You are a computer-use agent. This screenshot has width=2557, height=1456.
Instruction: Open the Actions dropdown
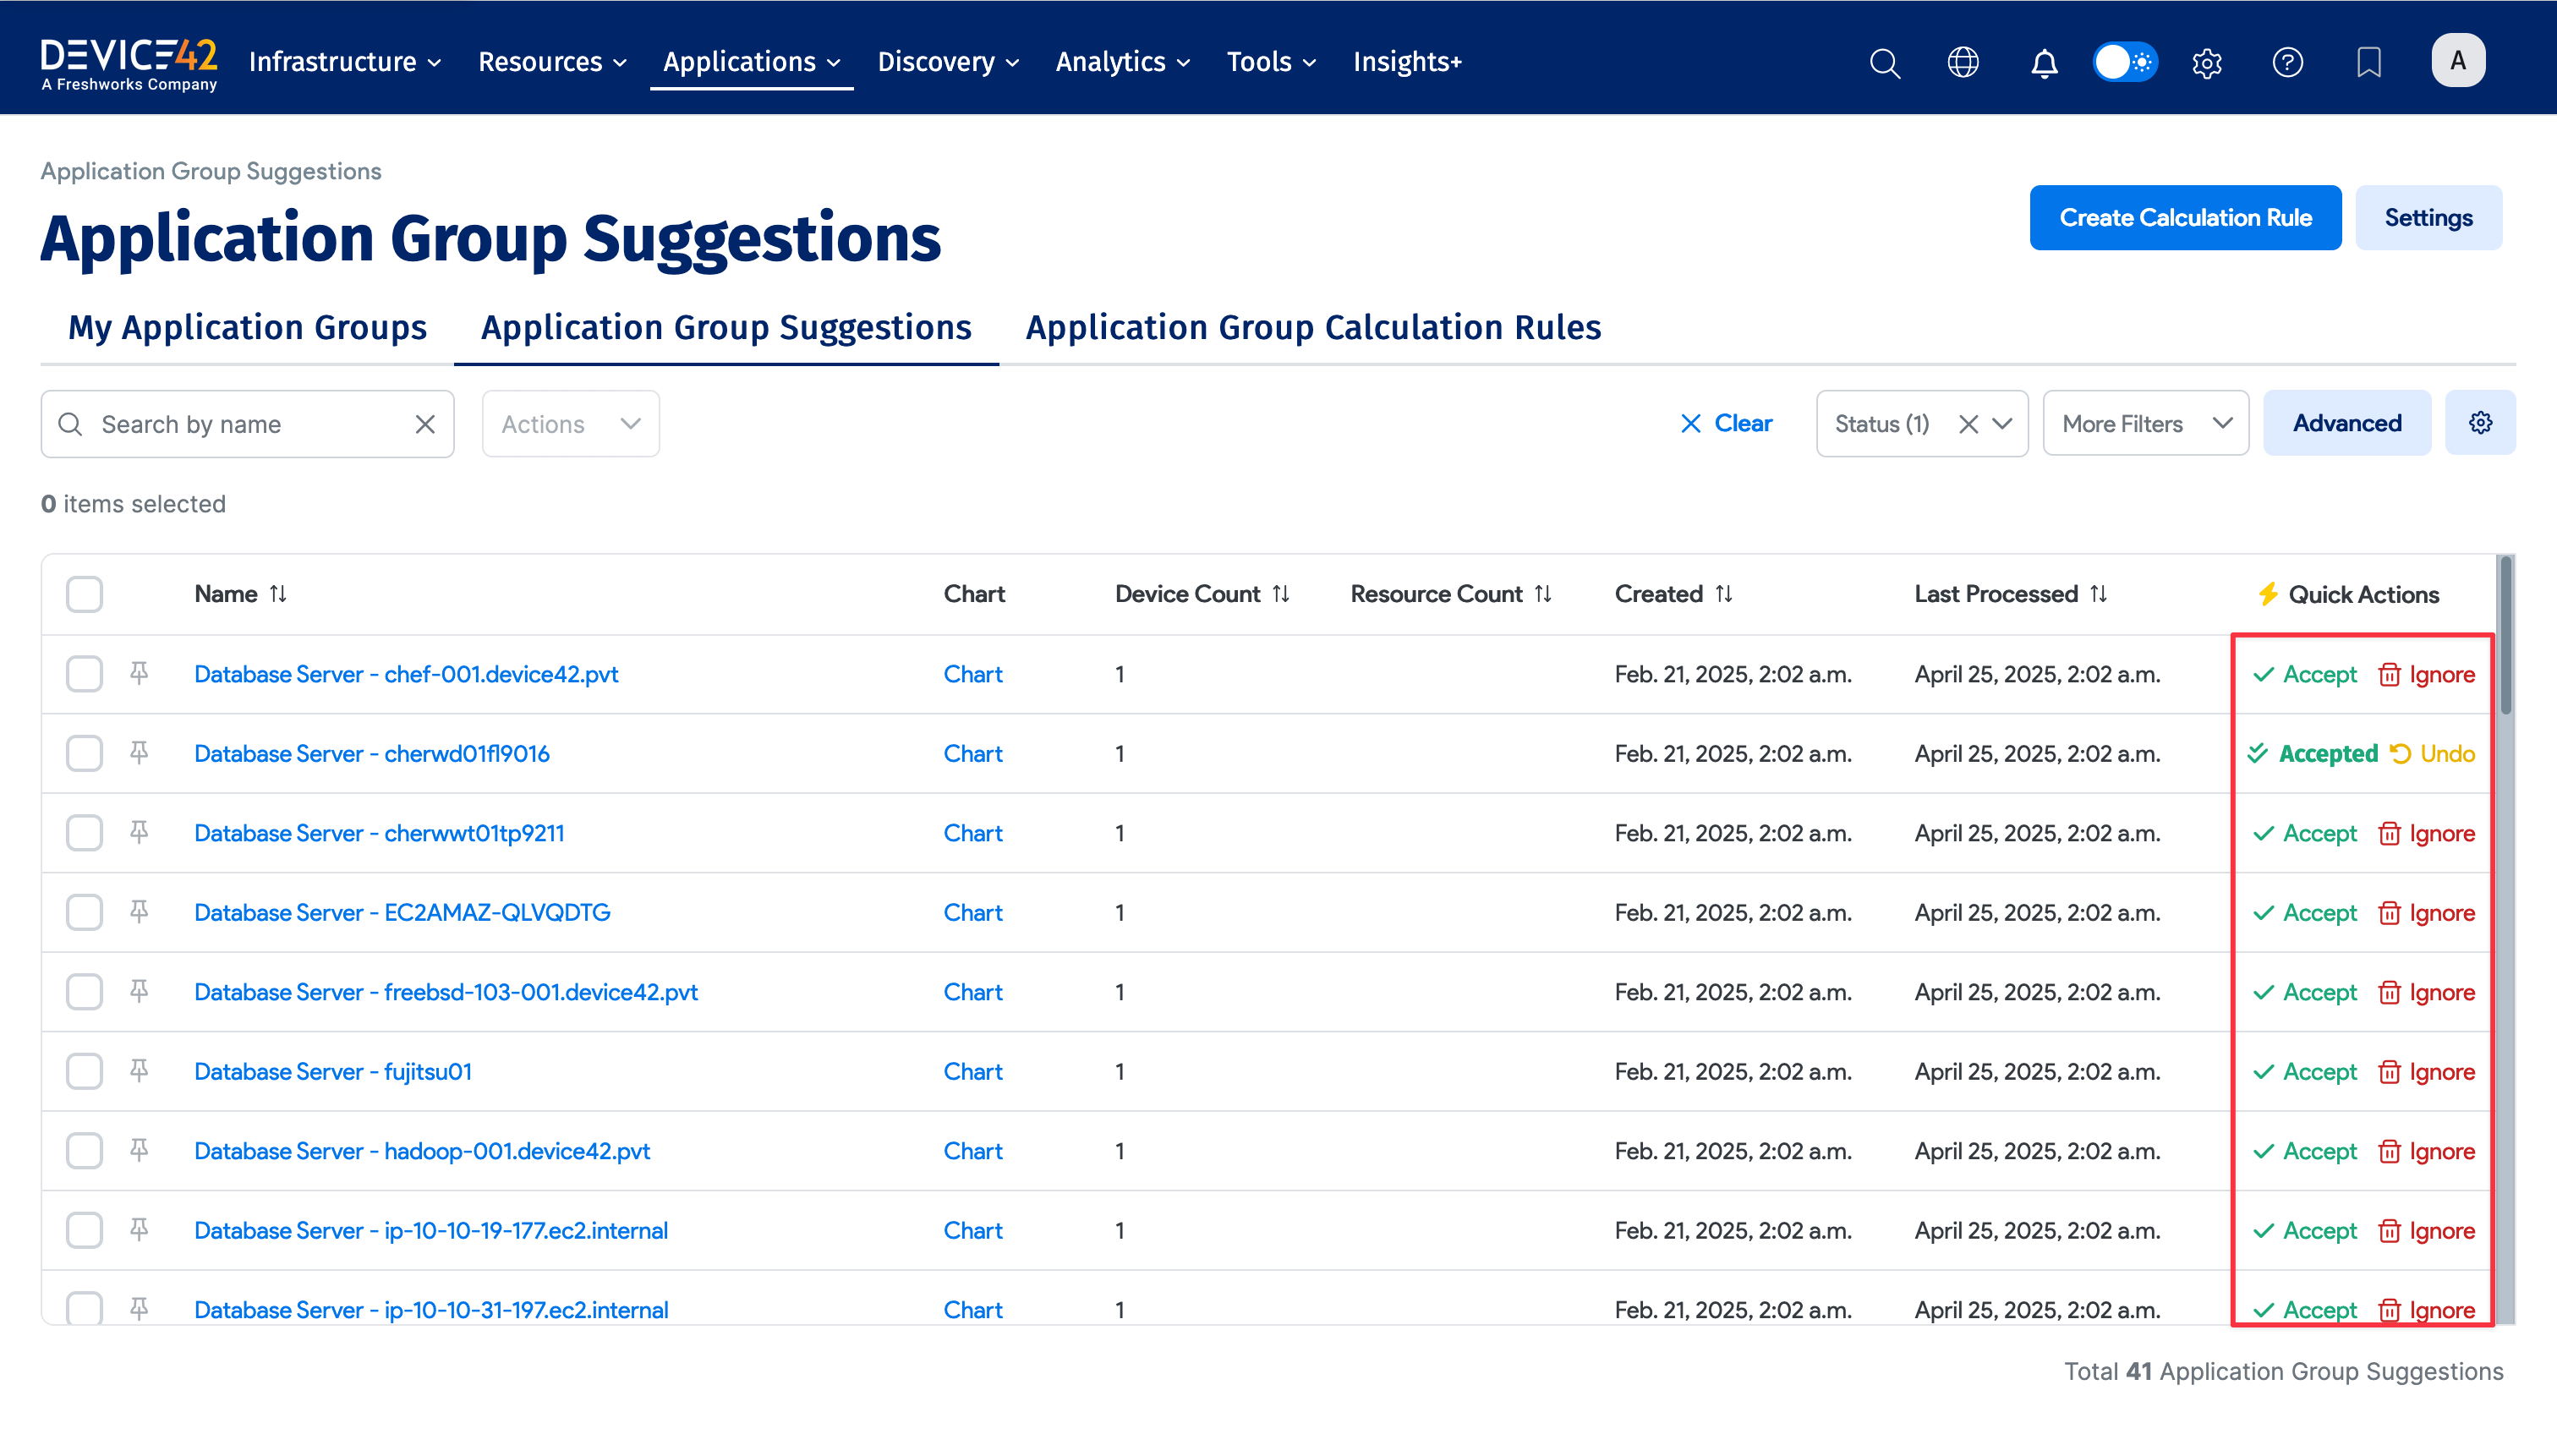(570, 423)
